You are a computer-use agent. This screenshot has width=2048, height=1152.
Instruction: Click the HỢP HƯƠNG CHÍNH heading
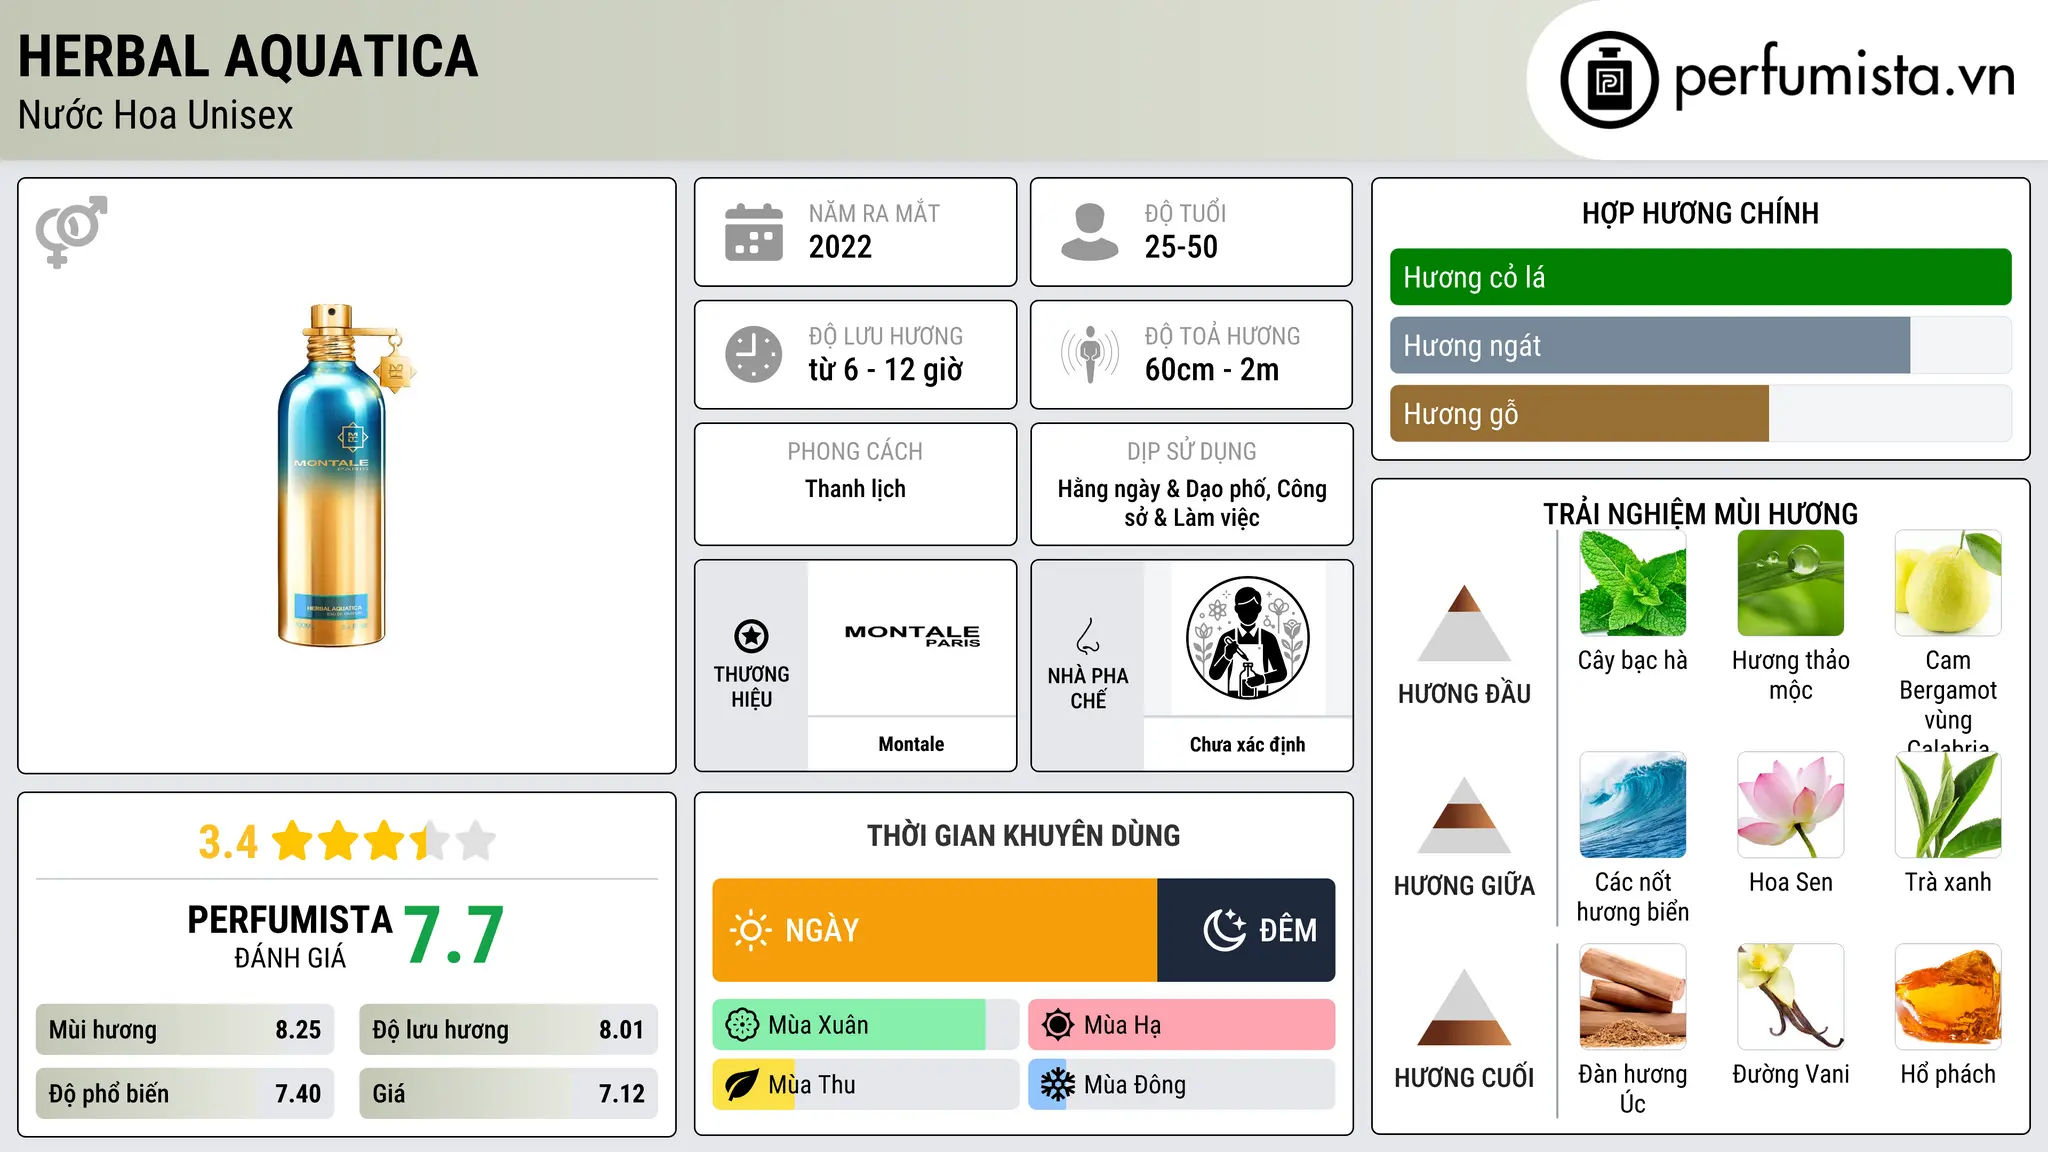1700,213
